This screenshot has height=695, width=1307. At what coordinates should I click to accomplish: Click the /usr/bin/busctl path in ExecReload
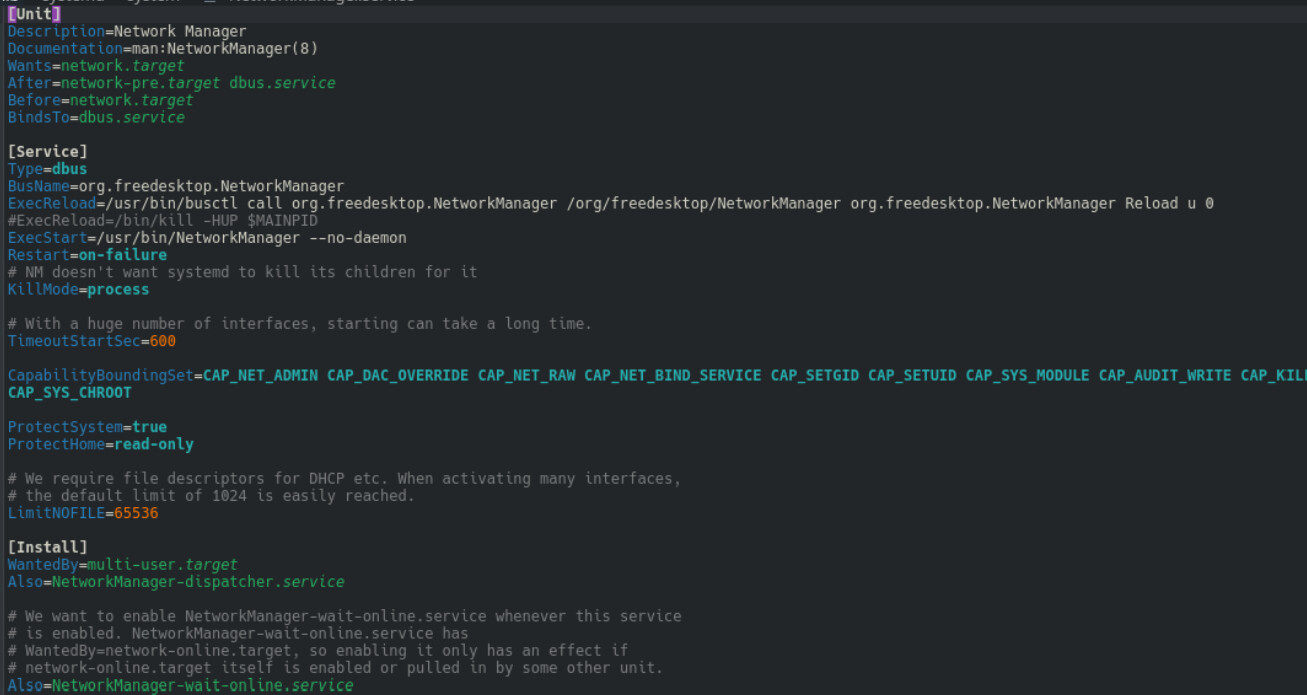tap(154, 203)
